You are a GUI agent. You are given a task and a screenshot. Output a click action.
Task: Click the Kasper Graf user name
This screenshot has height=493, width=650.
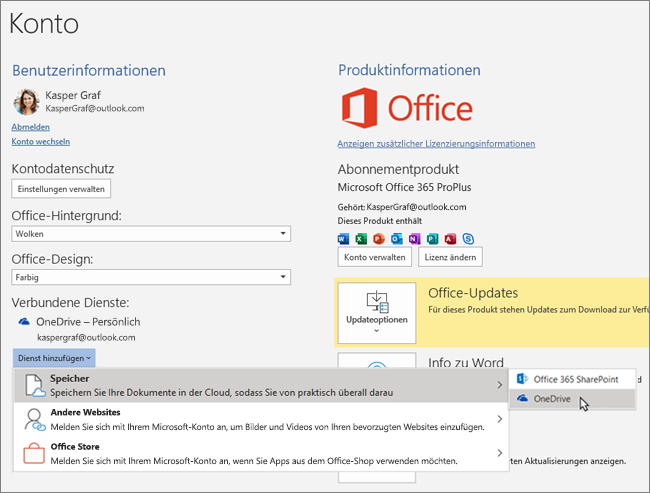[73, 95]
